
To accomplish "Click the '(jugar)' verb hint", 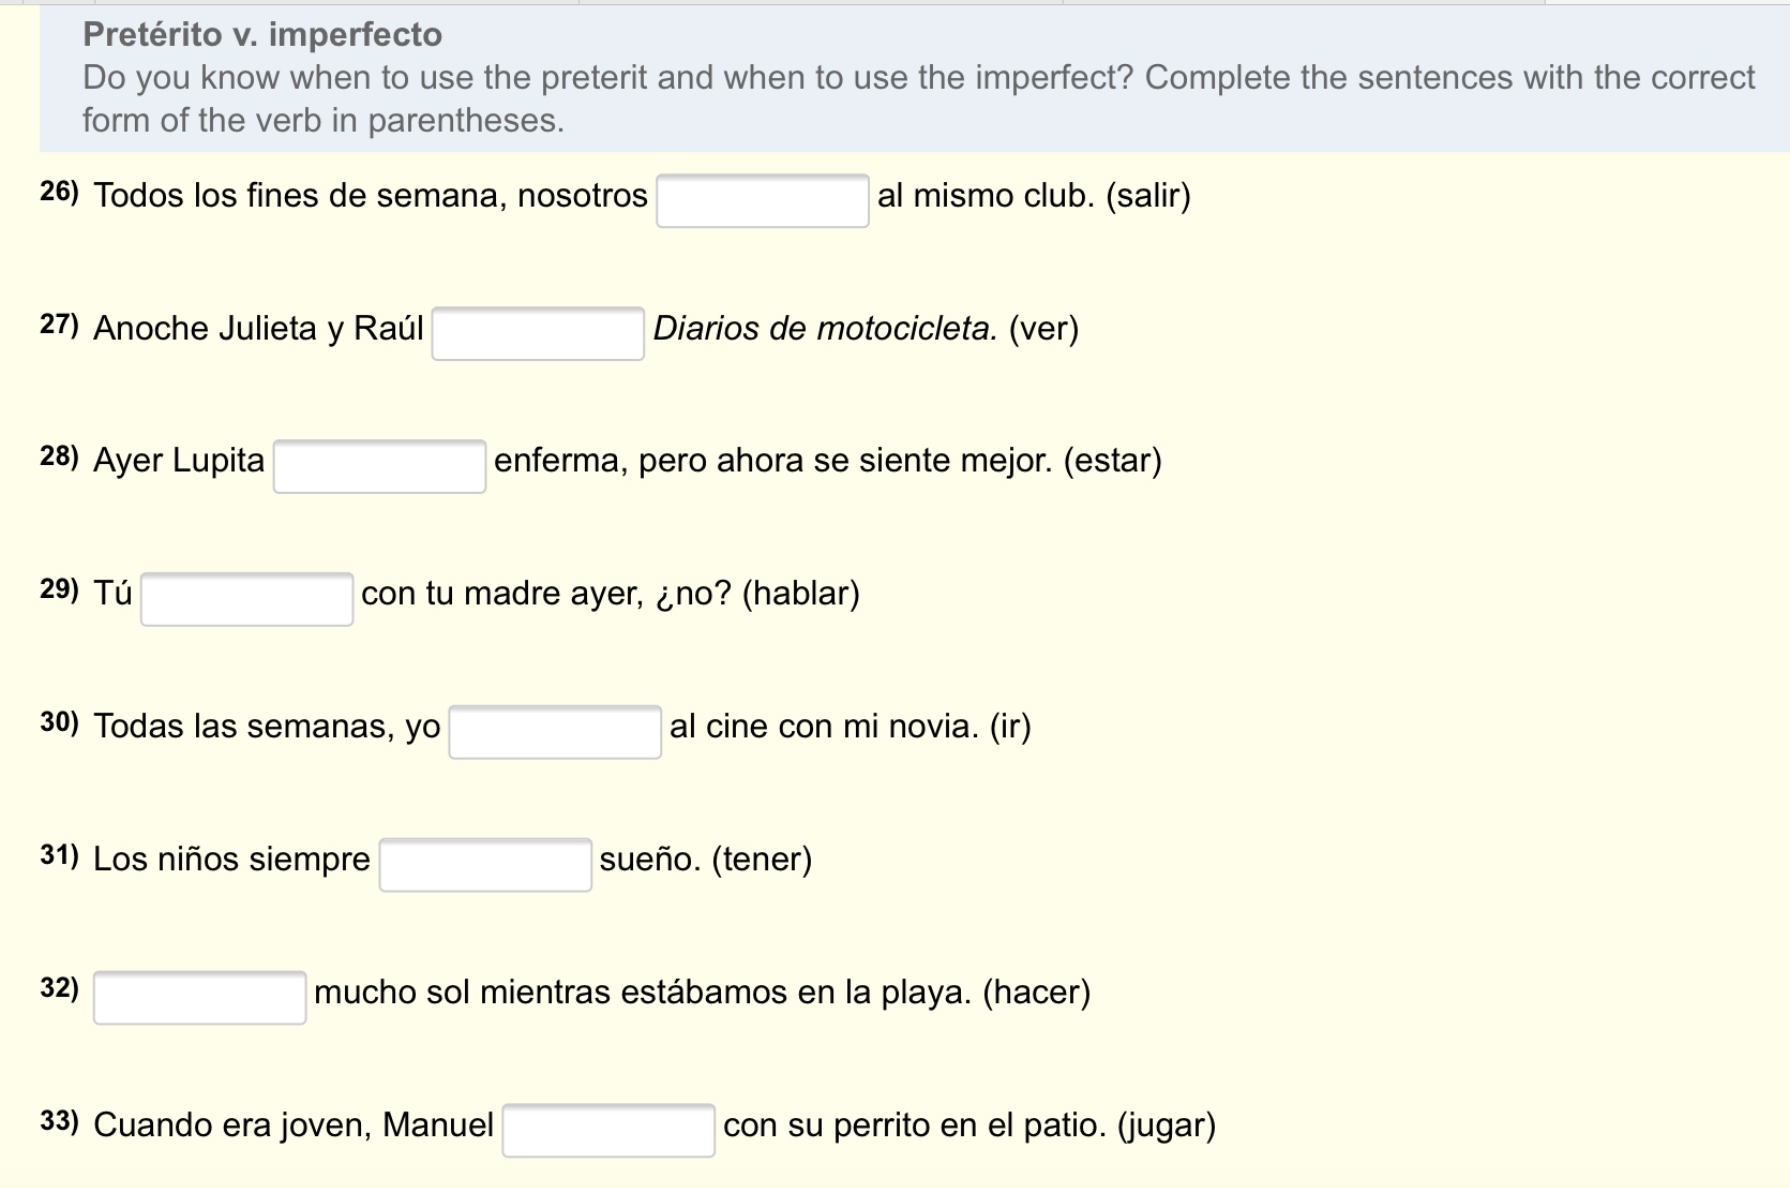I will pos(1166,1125).
